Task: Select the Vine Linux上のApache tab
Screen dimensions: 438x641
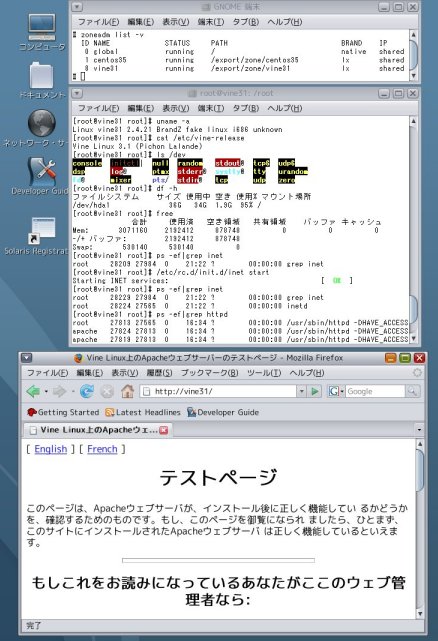Action: (97, 430)
